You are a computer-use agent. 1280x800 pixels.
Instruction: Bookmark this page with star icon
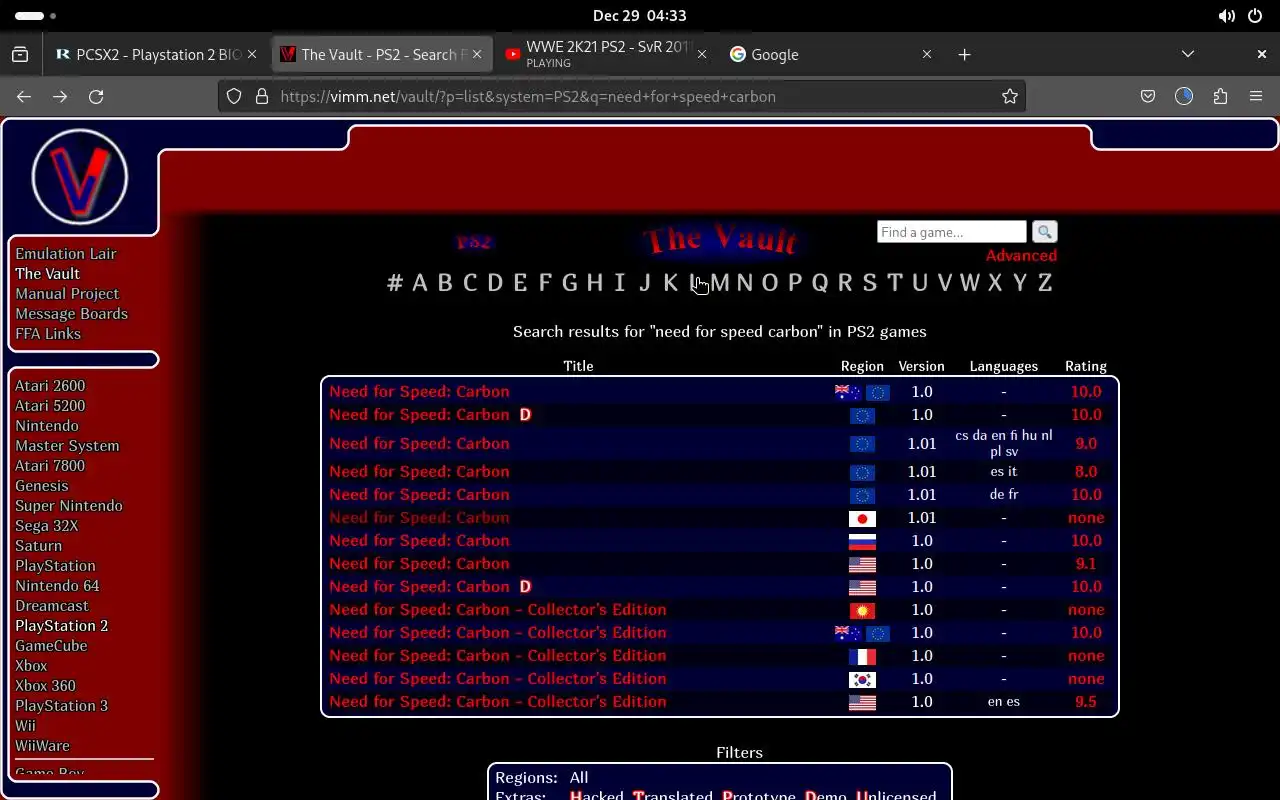coord(1010,96)
